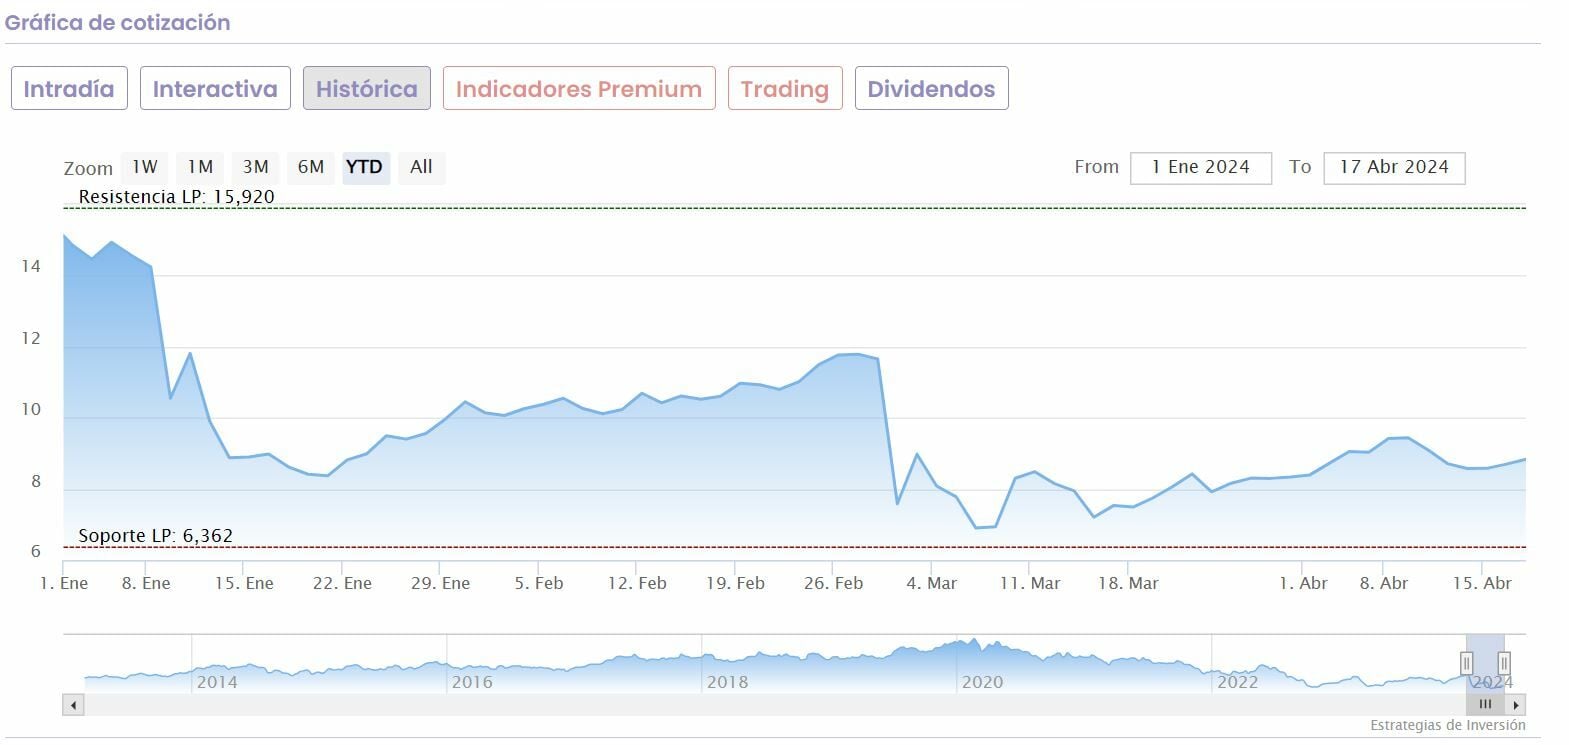Show the Dividendos tab
The height and width of the screenshot is (745, 1569).
pyautogui.click(x=931, y=89)
